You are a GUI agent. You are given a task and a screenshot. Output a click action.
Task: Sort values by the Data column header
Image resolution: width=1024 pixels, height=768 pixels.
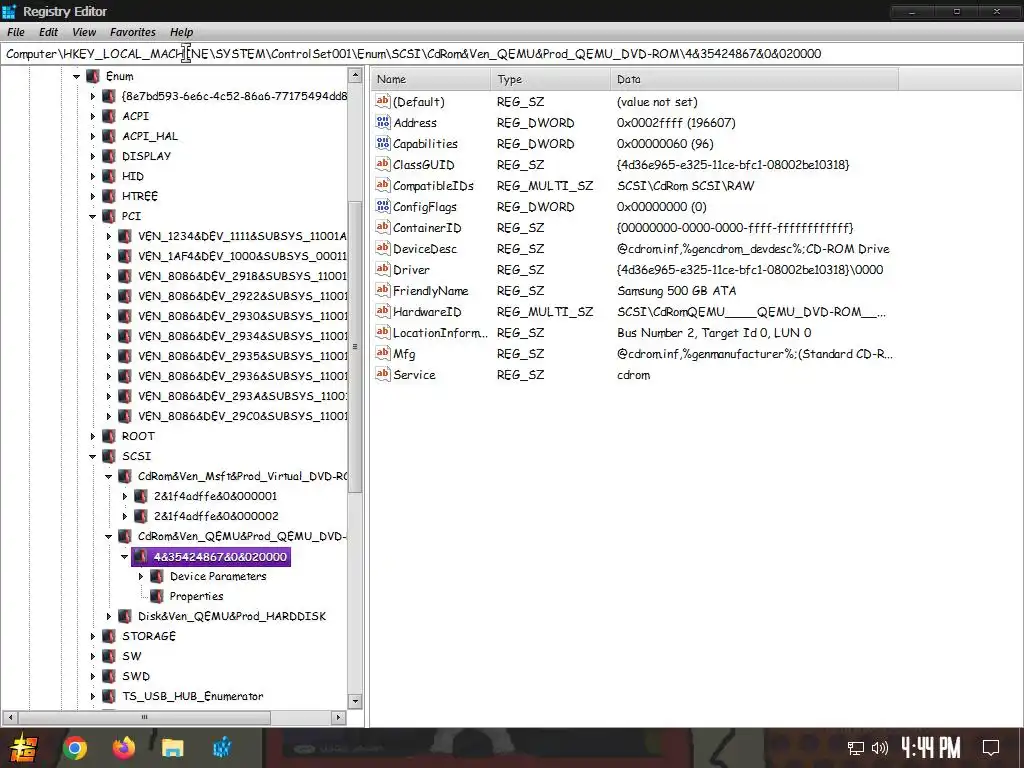pyautogui.click(x=754, y=79)
